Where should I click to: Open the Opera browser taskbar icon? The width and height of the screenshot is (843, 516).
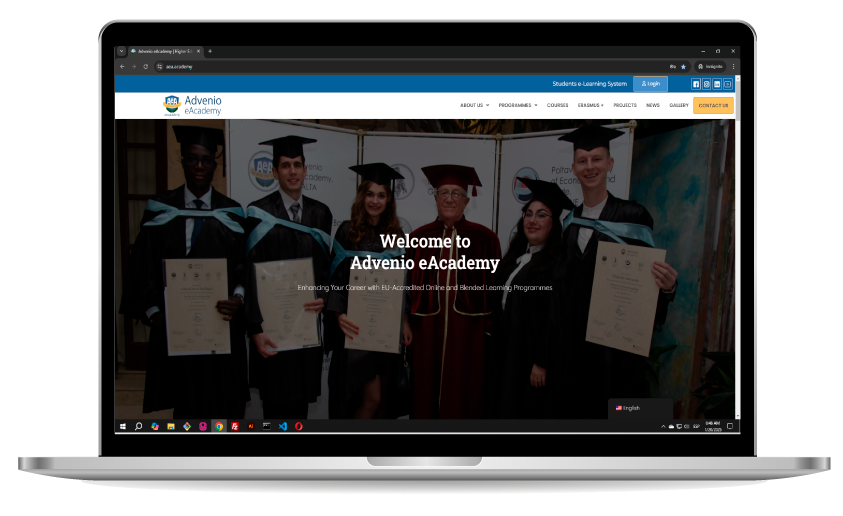[x=299, y=426]
